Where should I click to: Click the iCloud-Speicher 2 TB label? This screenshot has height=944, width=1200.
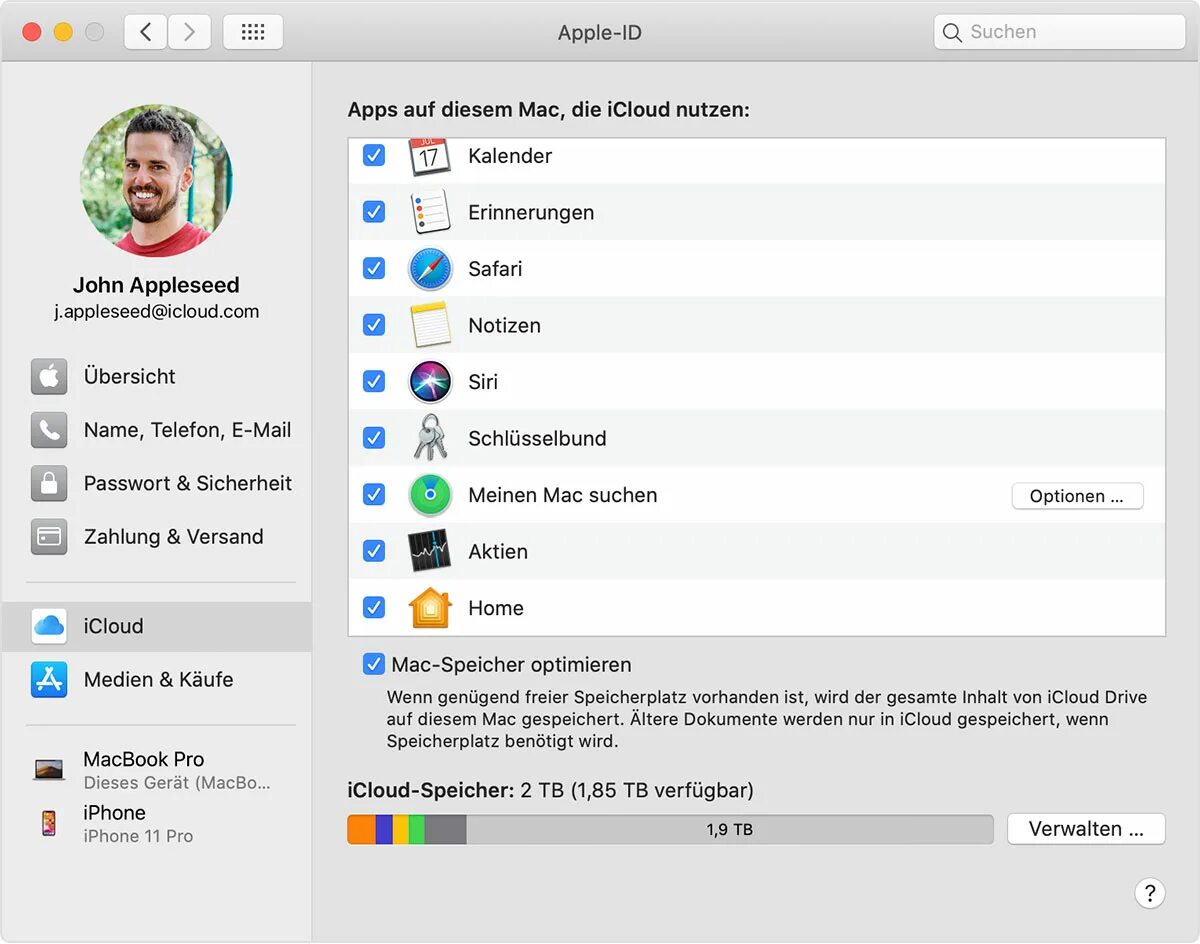coord(550,791)
